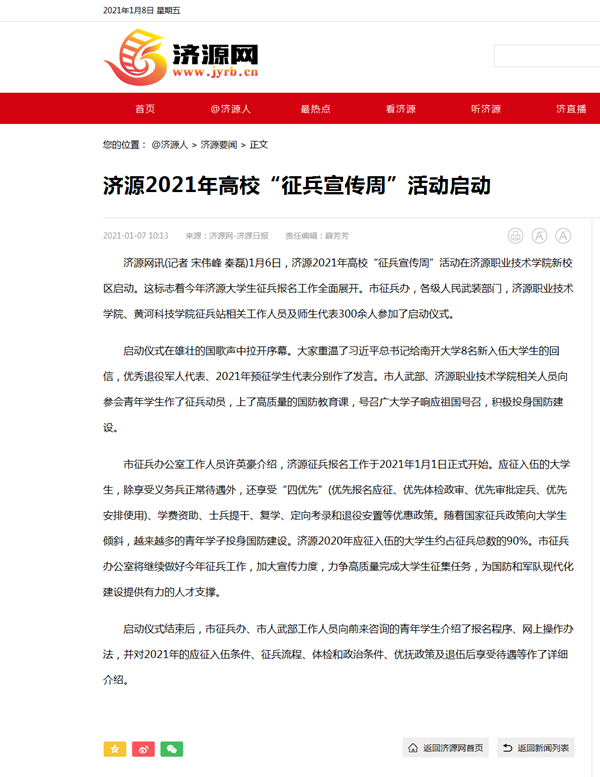Share article to QQ Zone star icon
Viewport: 600px width, 777px height.
click(x=115, y=748)
